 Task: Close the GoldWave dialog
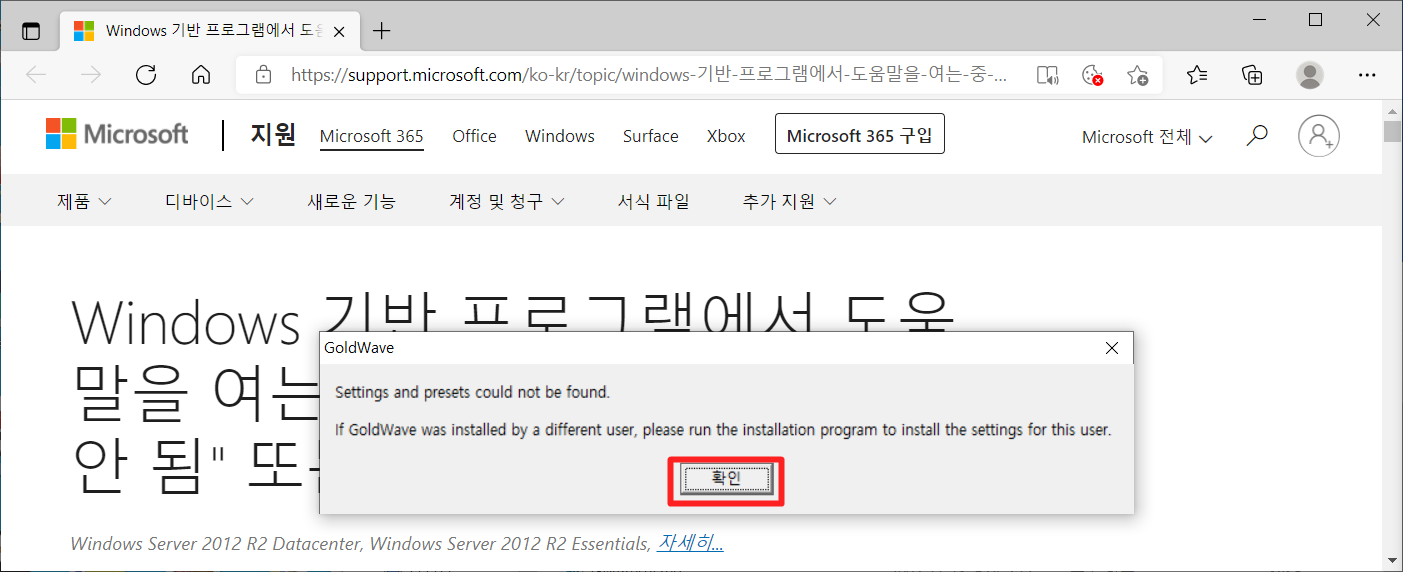(1112, 348)
